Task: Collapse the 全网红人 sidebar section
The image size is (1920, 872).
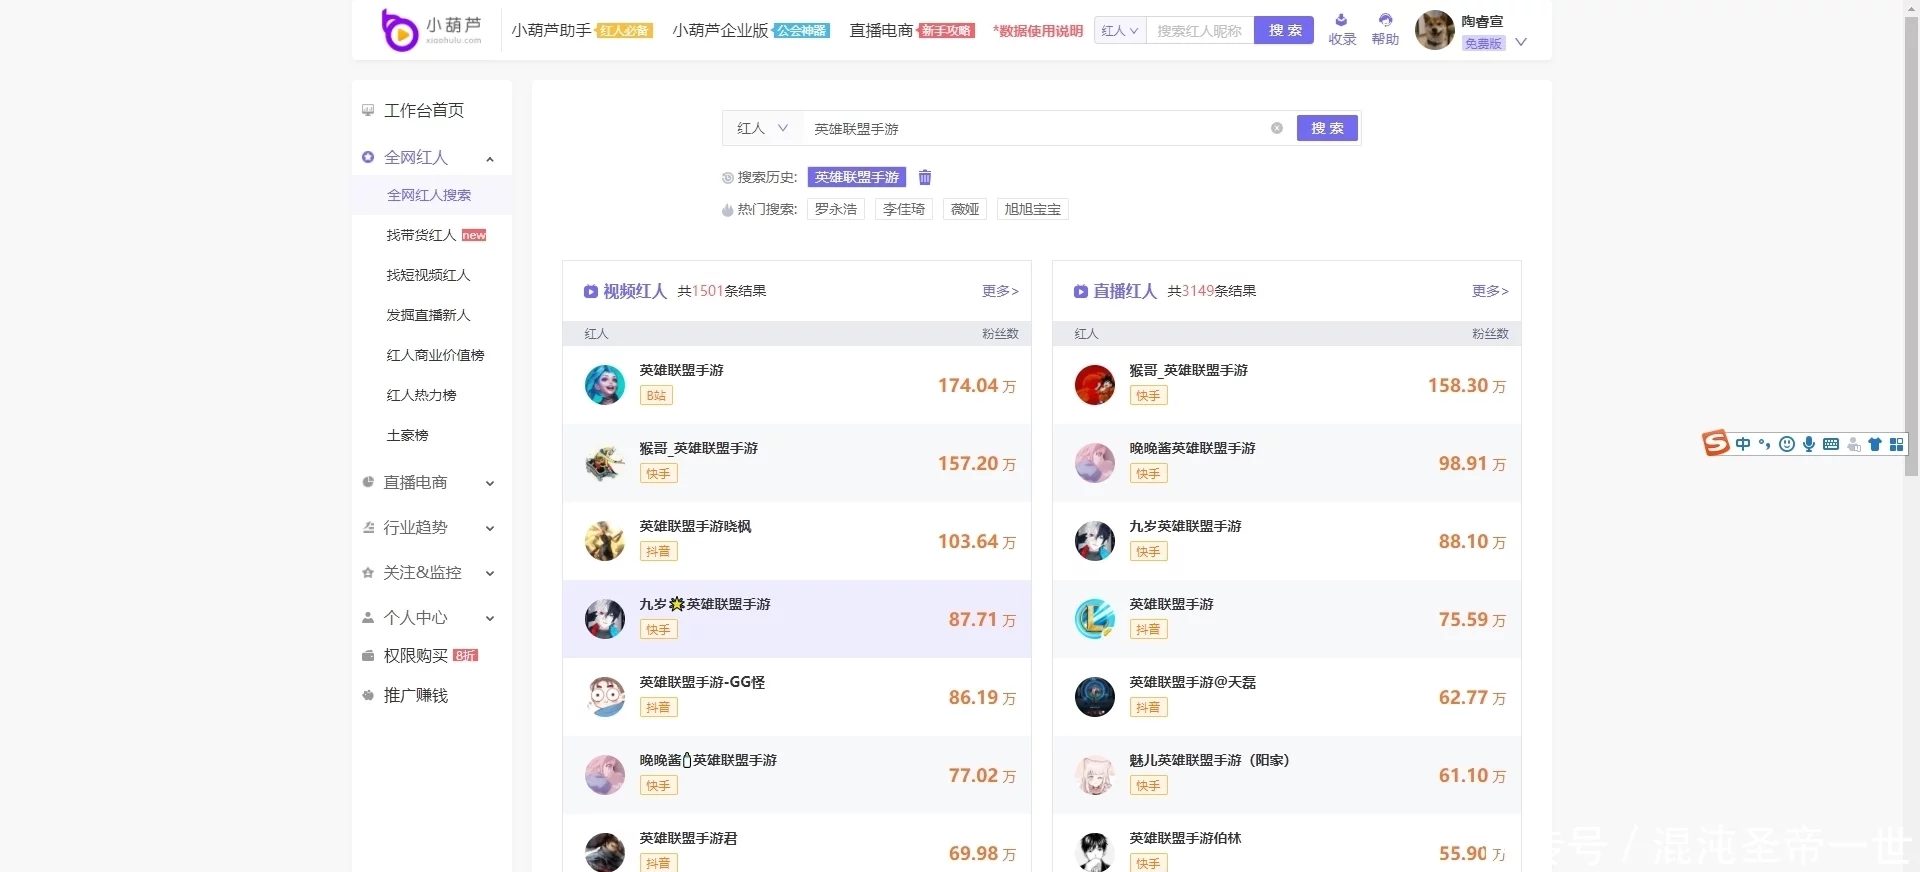Action: [490, 158]
